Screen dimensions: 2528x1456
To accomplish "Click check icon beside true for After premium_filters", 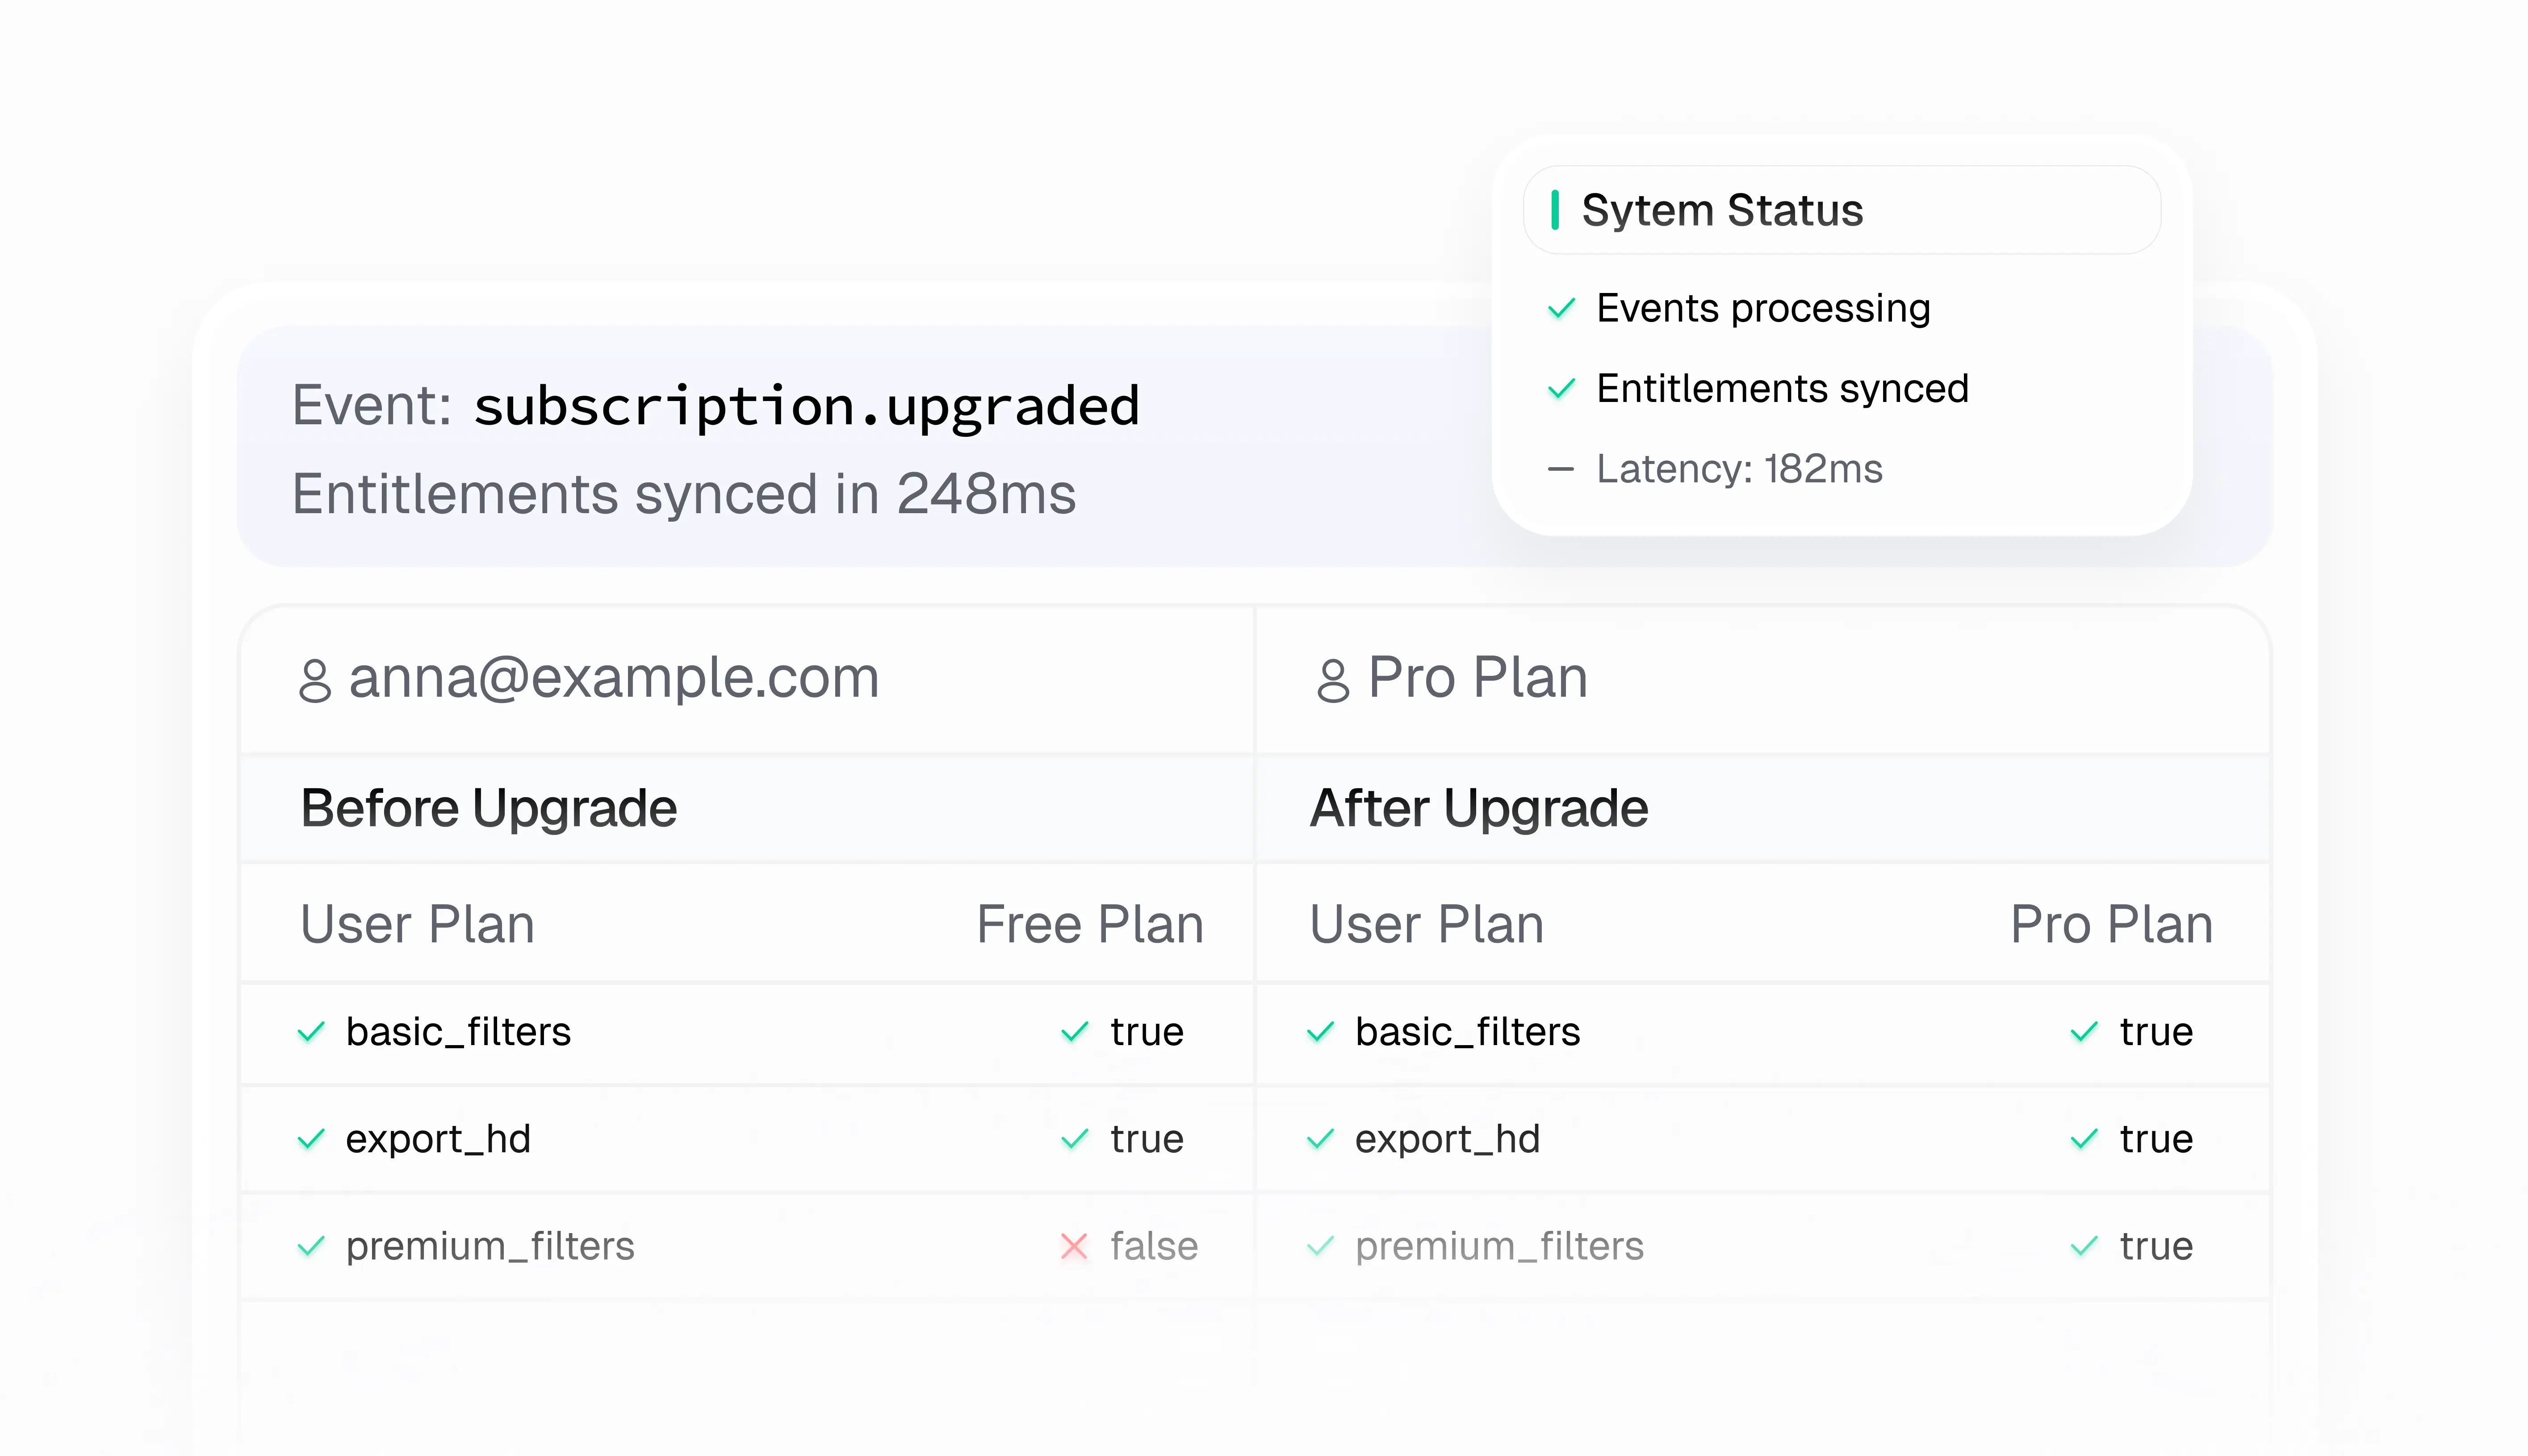I will coord(2084,1246).
